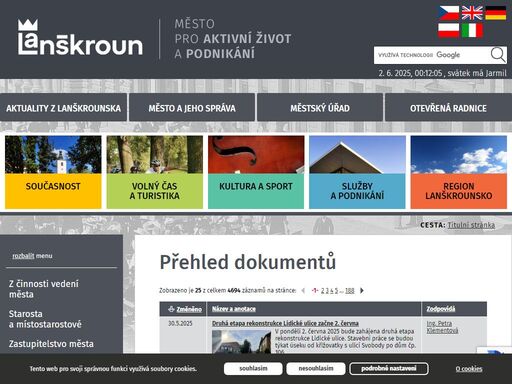
Task: Switch language to Czech flag
Action: pos(449,13)
